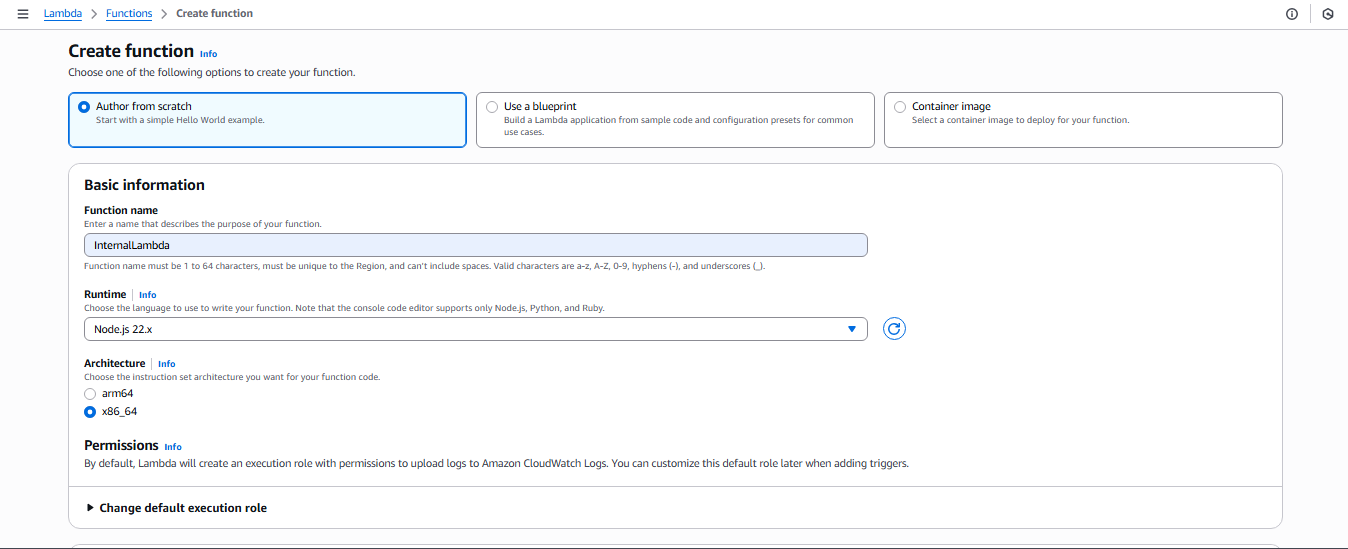The image size is (1348, 549).
Task: Choose x86_64 architecture
Action: [90, 412]
